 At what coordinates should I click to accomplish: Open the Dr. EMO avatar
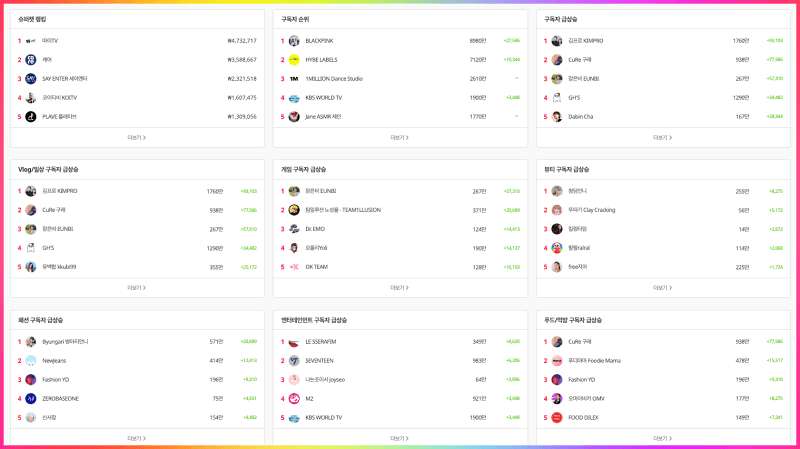point(294,229)
